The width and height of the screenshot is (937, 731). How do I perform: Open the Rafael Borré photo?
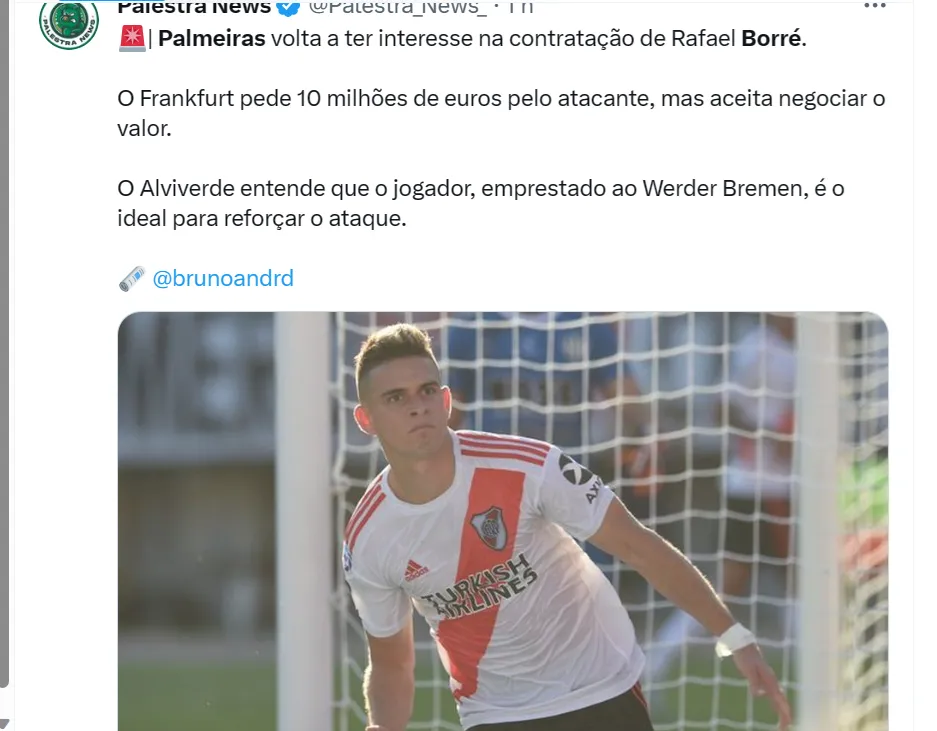click(x=503, y=521)
